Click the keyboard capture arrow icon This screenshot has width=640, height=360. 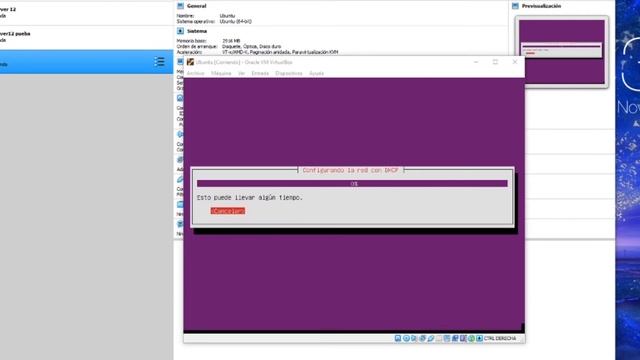click(x=480, y=338)
